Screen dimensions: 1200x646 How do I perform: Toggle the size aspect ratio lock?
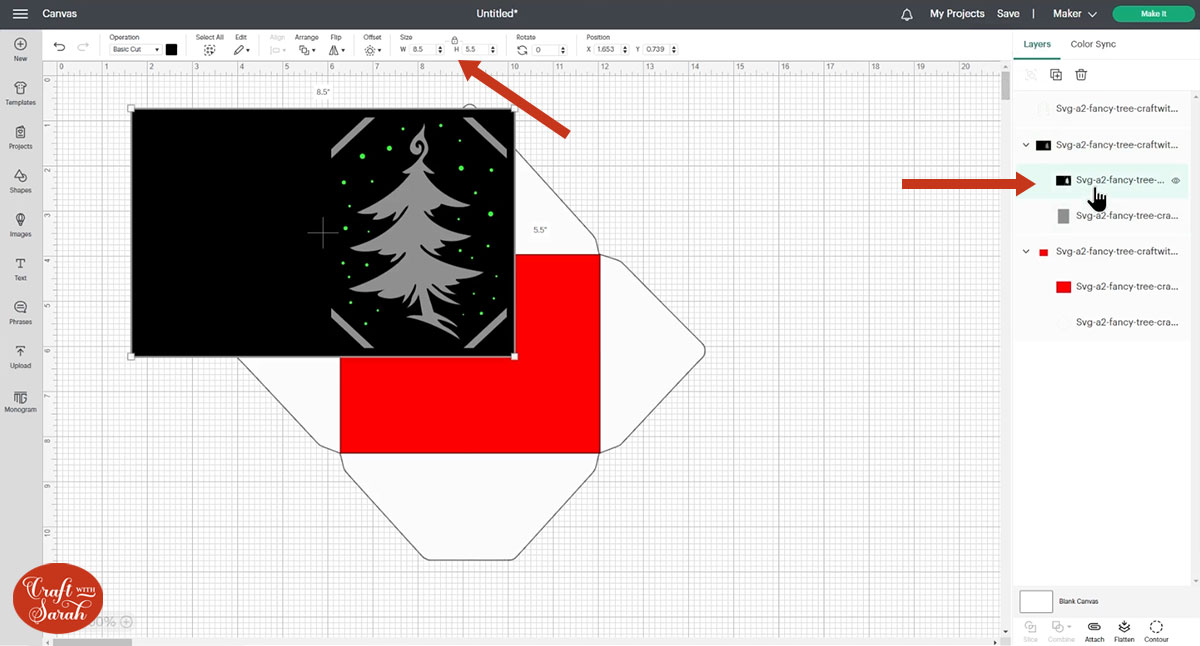pos(454,40)
